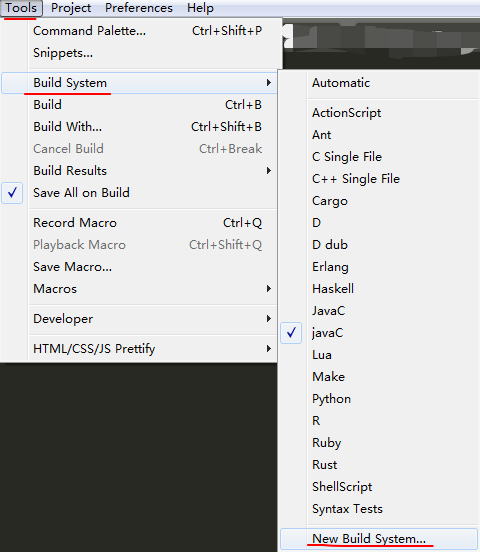Select D dub build system
Viewport: 480px width, 552px height.
pyautogui.click(x=379, y=245)
